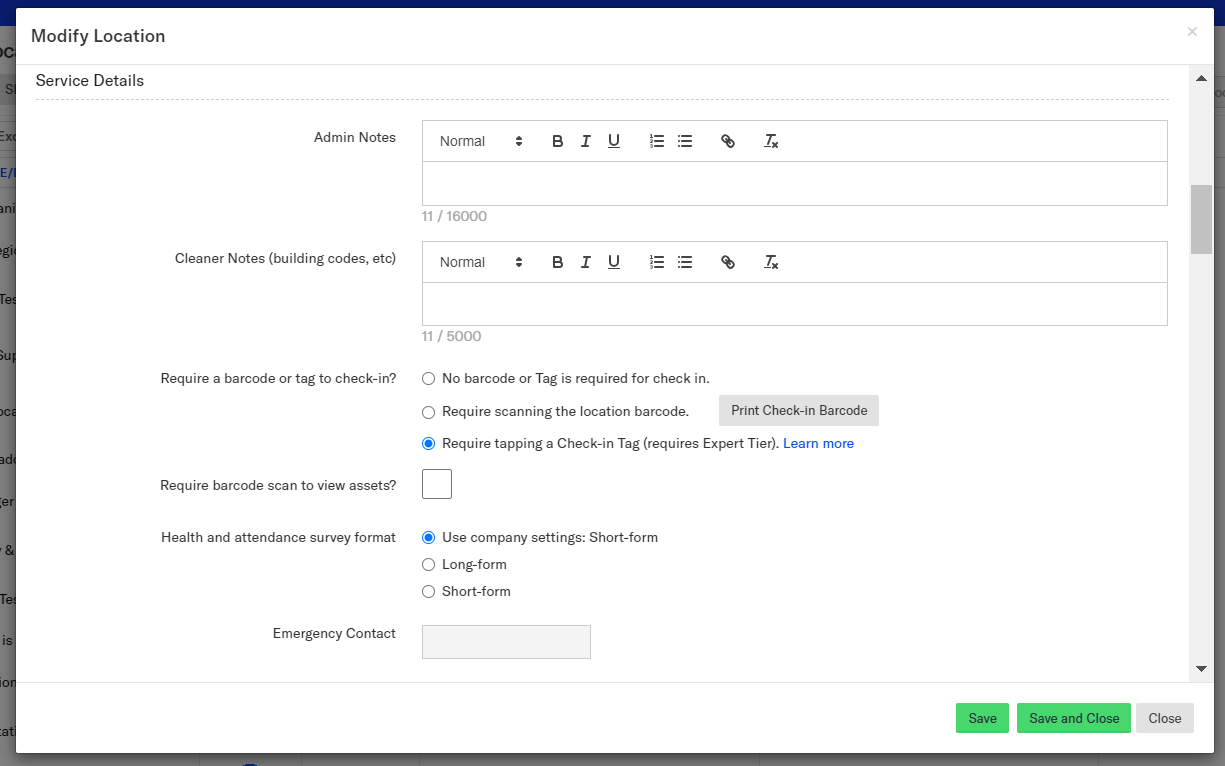Insert numbered list in Admin Notes
Image resolution: width=1225 pixels, height=766 pixels.
[x=657, y=141]
